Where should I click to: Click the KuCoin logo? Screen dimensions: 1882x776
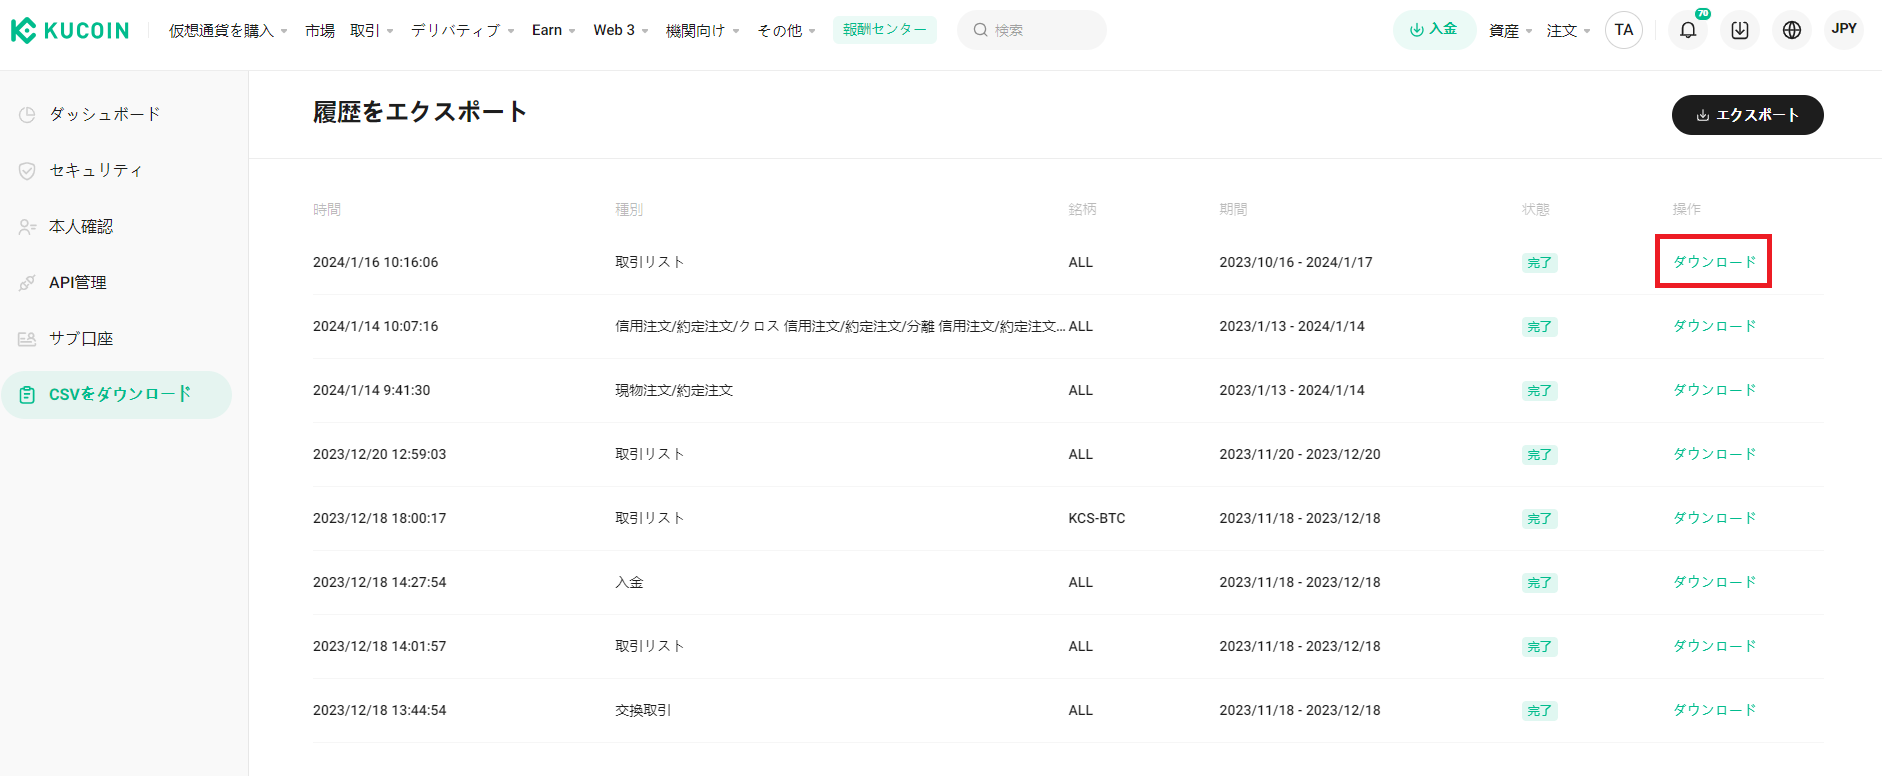70,30
